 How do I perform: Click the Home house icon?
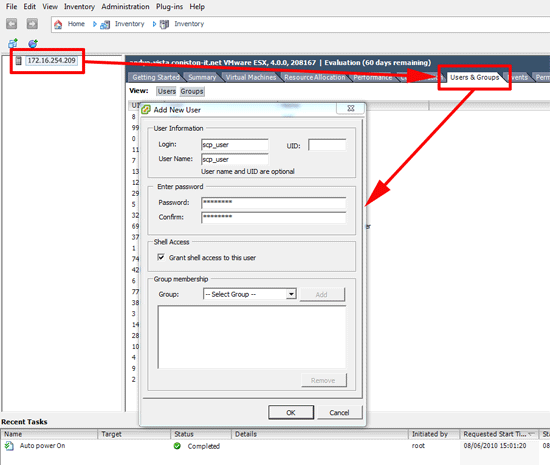[58, 24]
